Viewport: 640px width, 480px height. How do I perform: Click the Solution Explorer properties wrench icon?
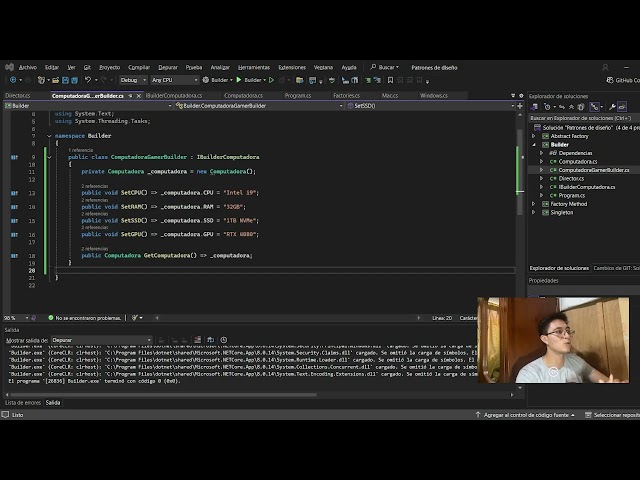click(612, 107)
